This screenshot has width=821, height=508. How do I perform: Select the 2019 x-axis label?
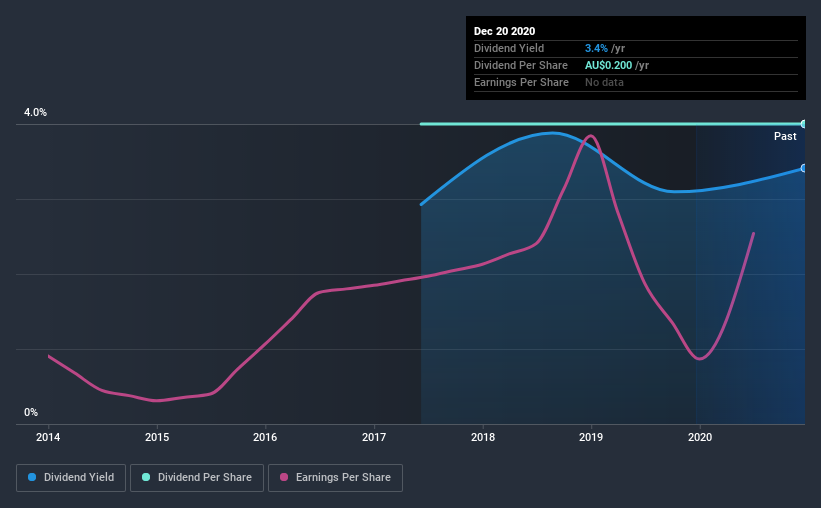click(x=591, y=437)
